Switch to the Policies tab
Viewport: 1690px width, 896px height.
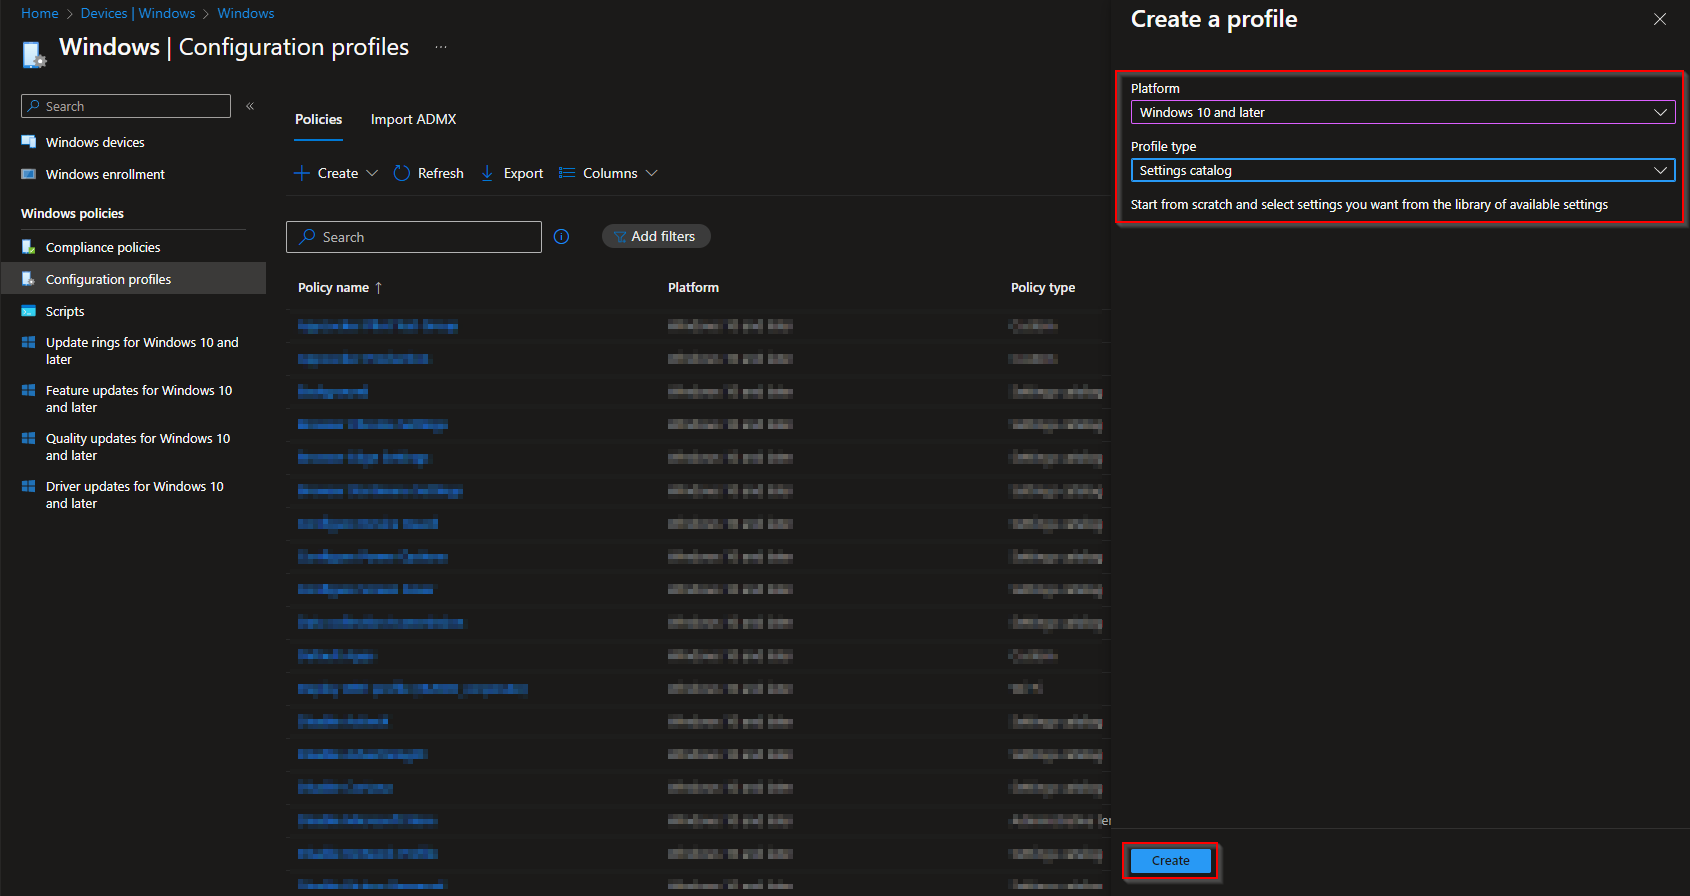(318, 119)
